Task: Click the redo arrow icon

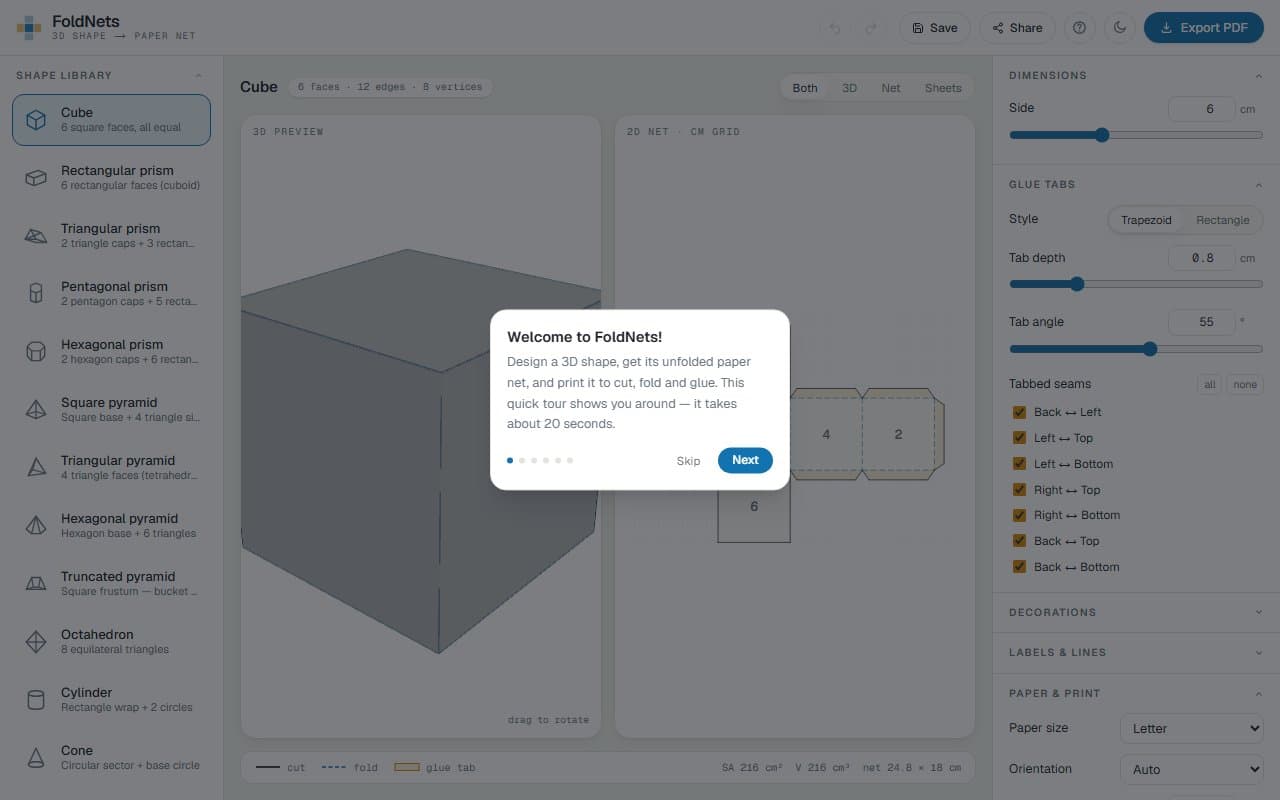Action: click(871, 28)
